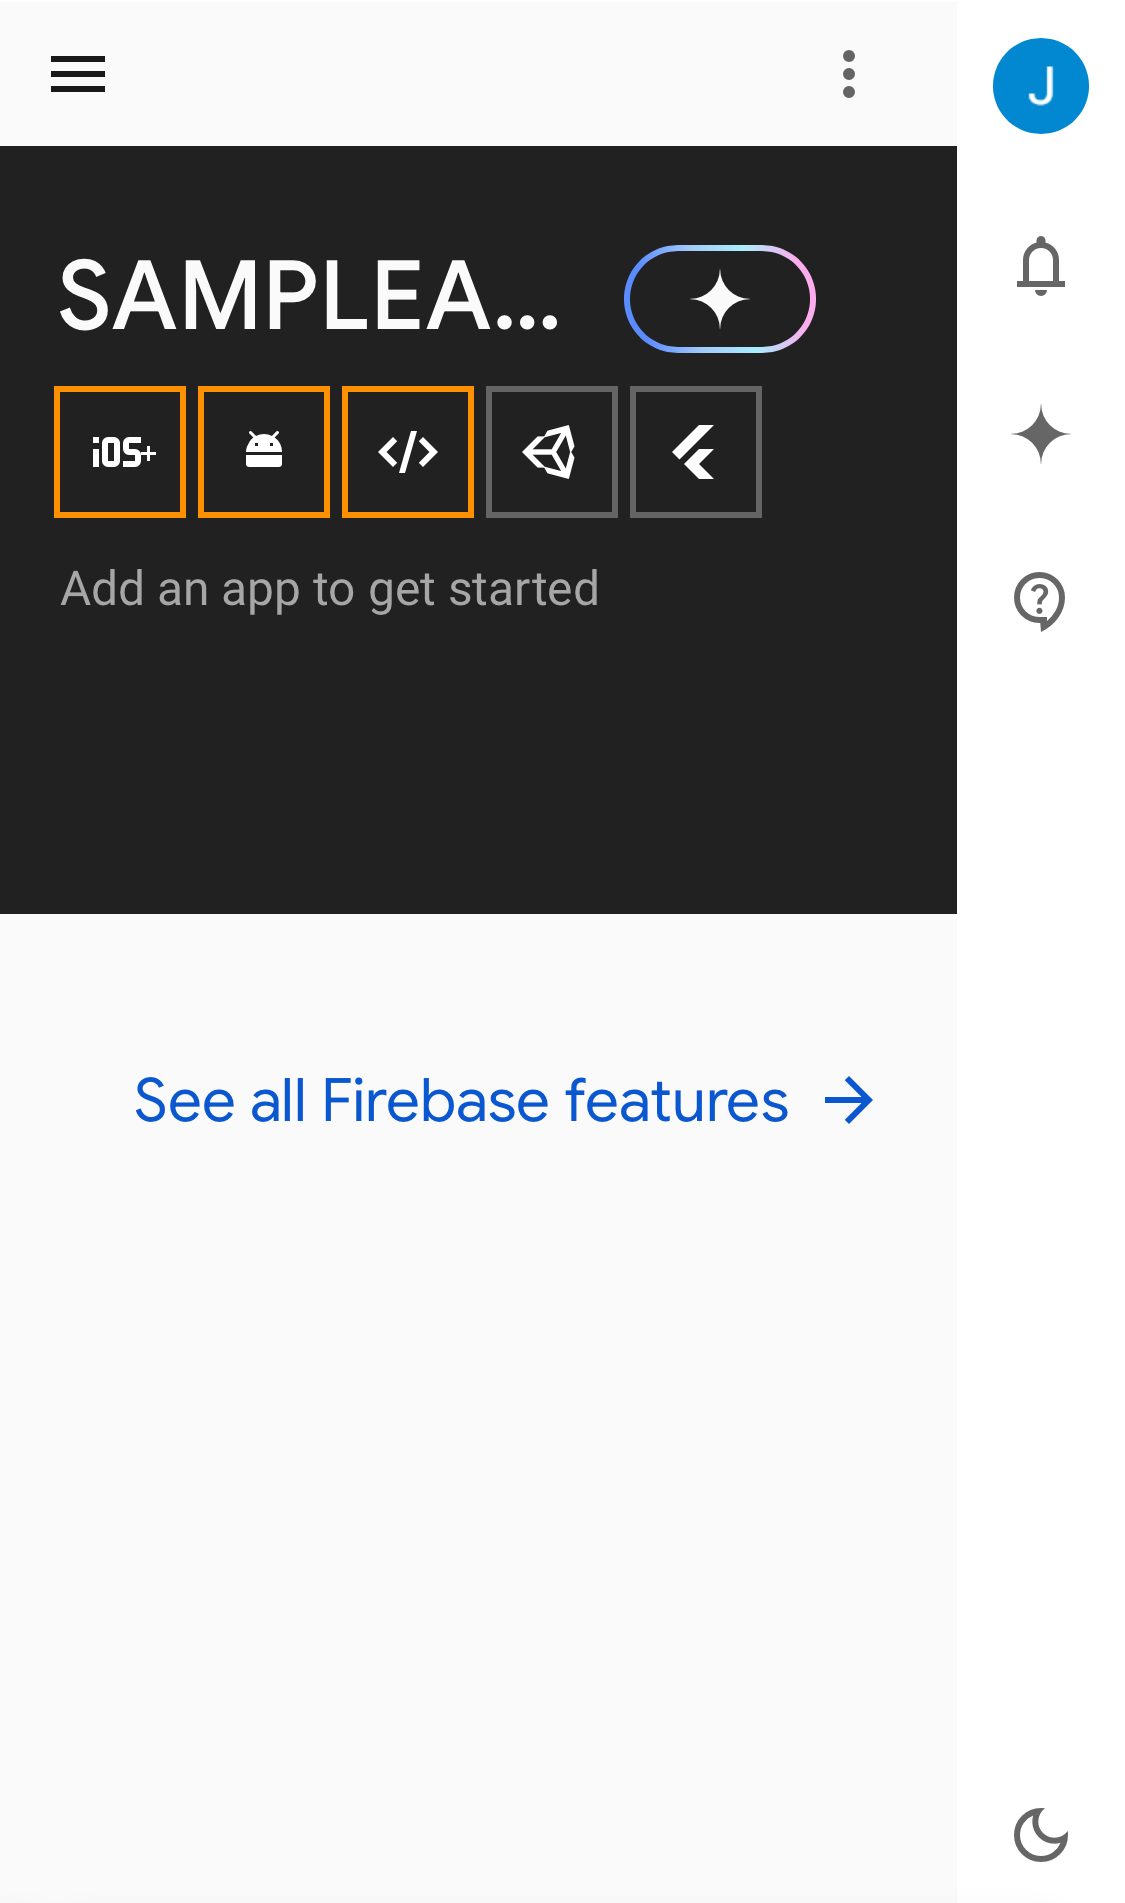Launch Gemini from the right sidebar sparkle
This screenshot has height=1903, width=1125.
(1040, 433)
